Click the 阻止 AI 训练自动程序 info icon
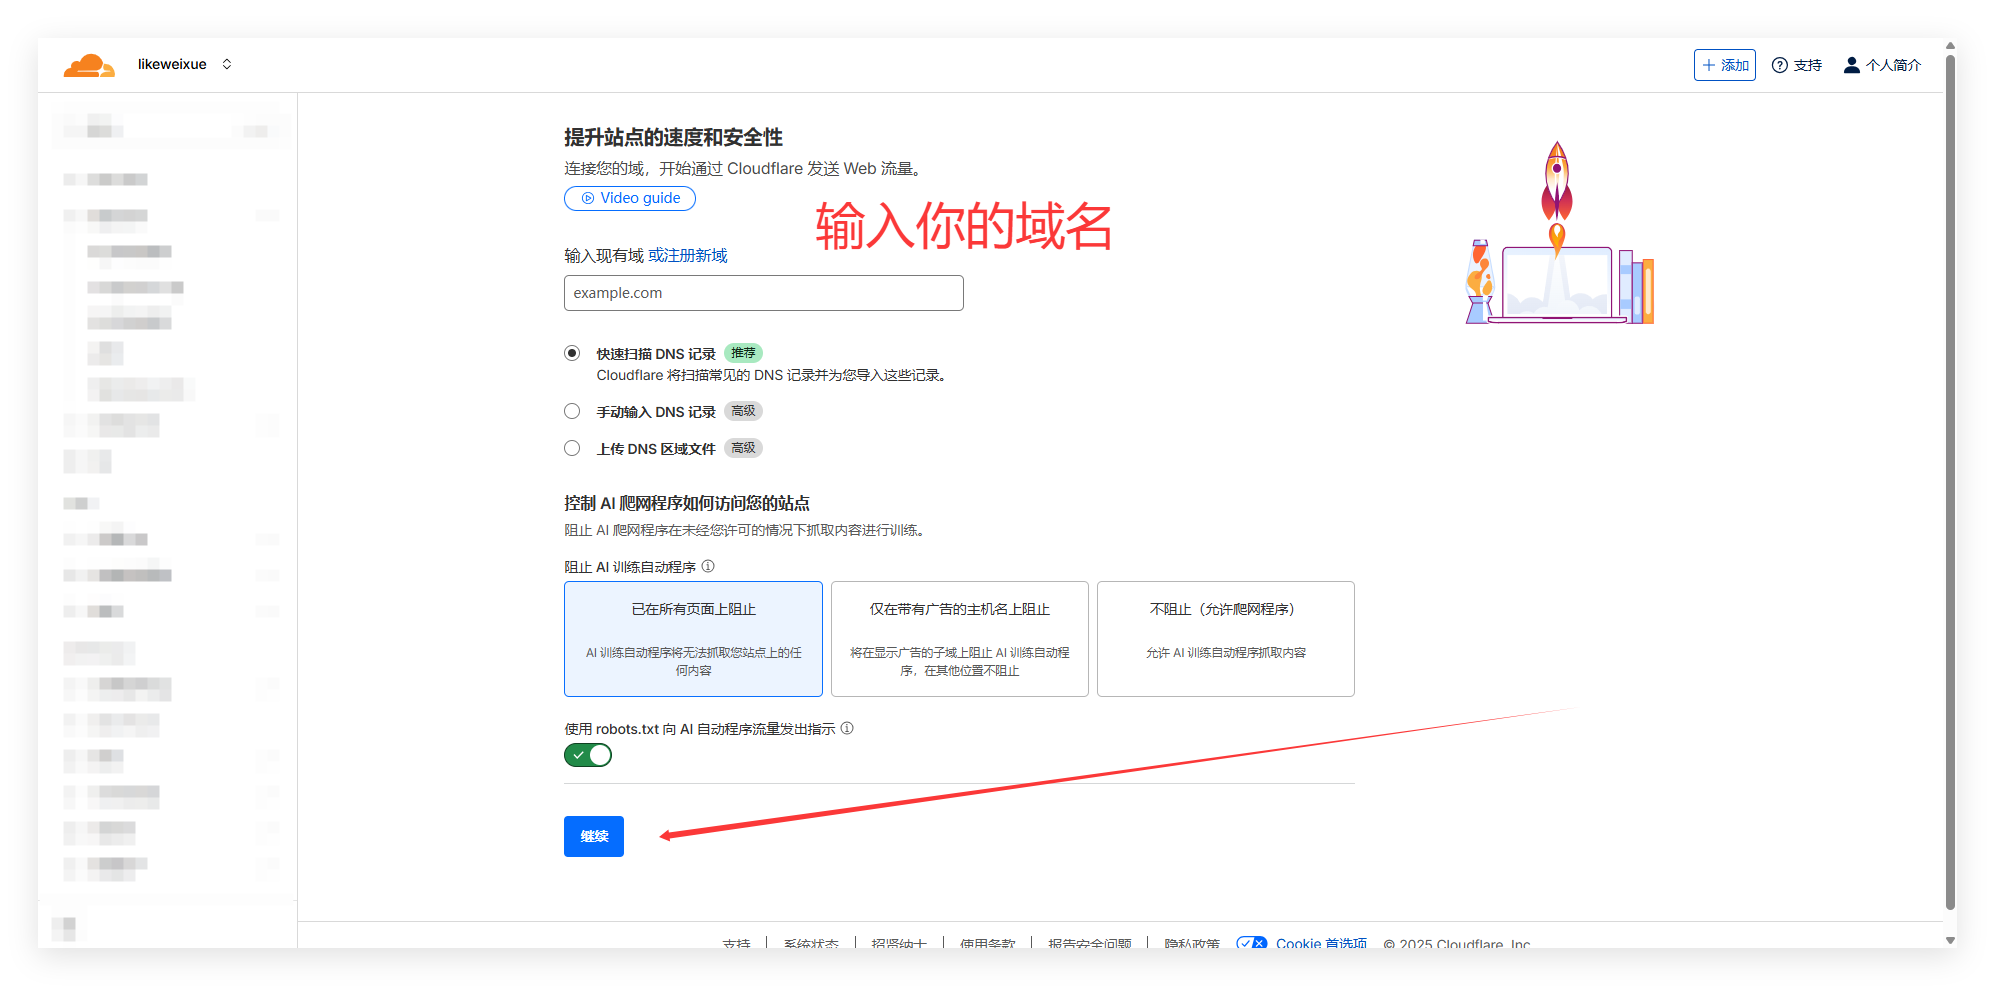Viewport: 1995px width, 986px height. point(708,566)
